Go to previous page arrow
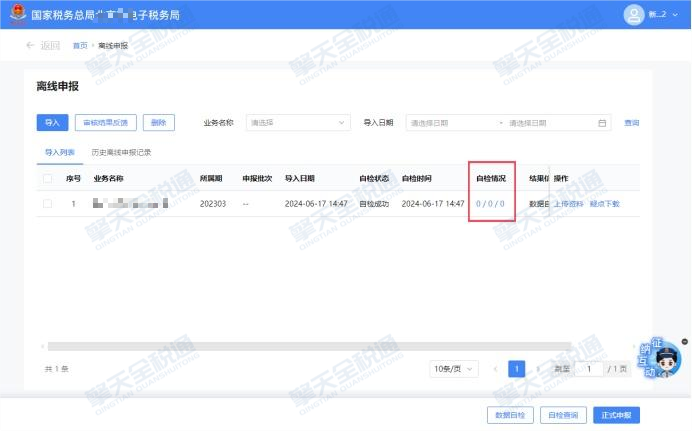The width and height of the screenshot is (692, 431). [495, 369]
